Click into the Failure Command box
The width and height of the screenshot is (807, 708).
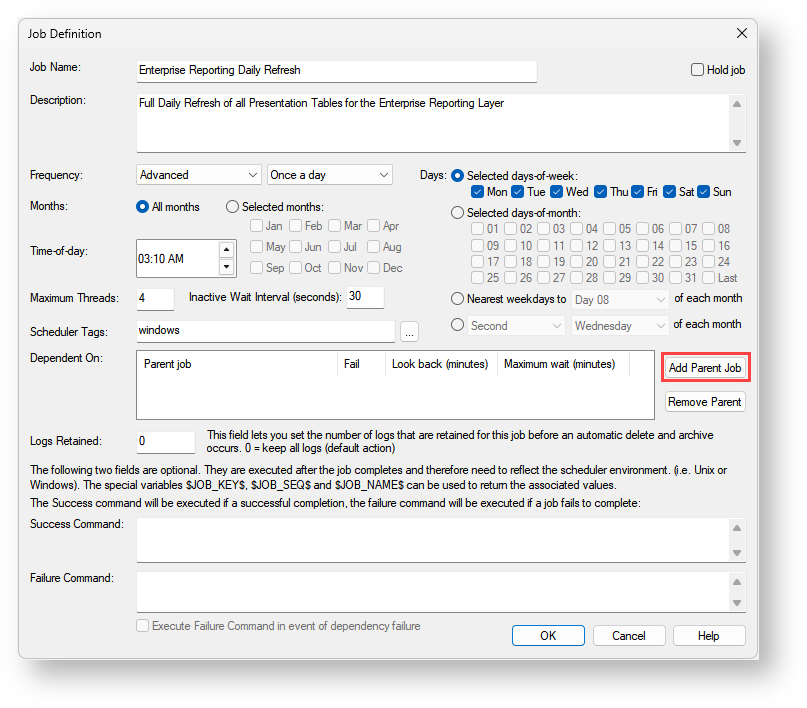(x=432, y=592)
